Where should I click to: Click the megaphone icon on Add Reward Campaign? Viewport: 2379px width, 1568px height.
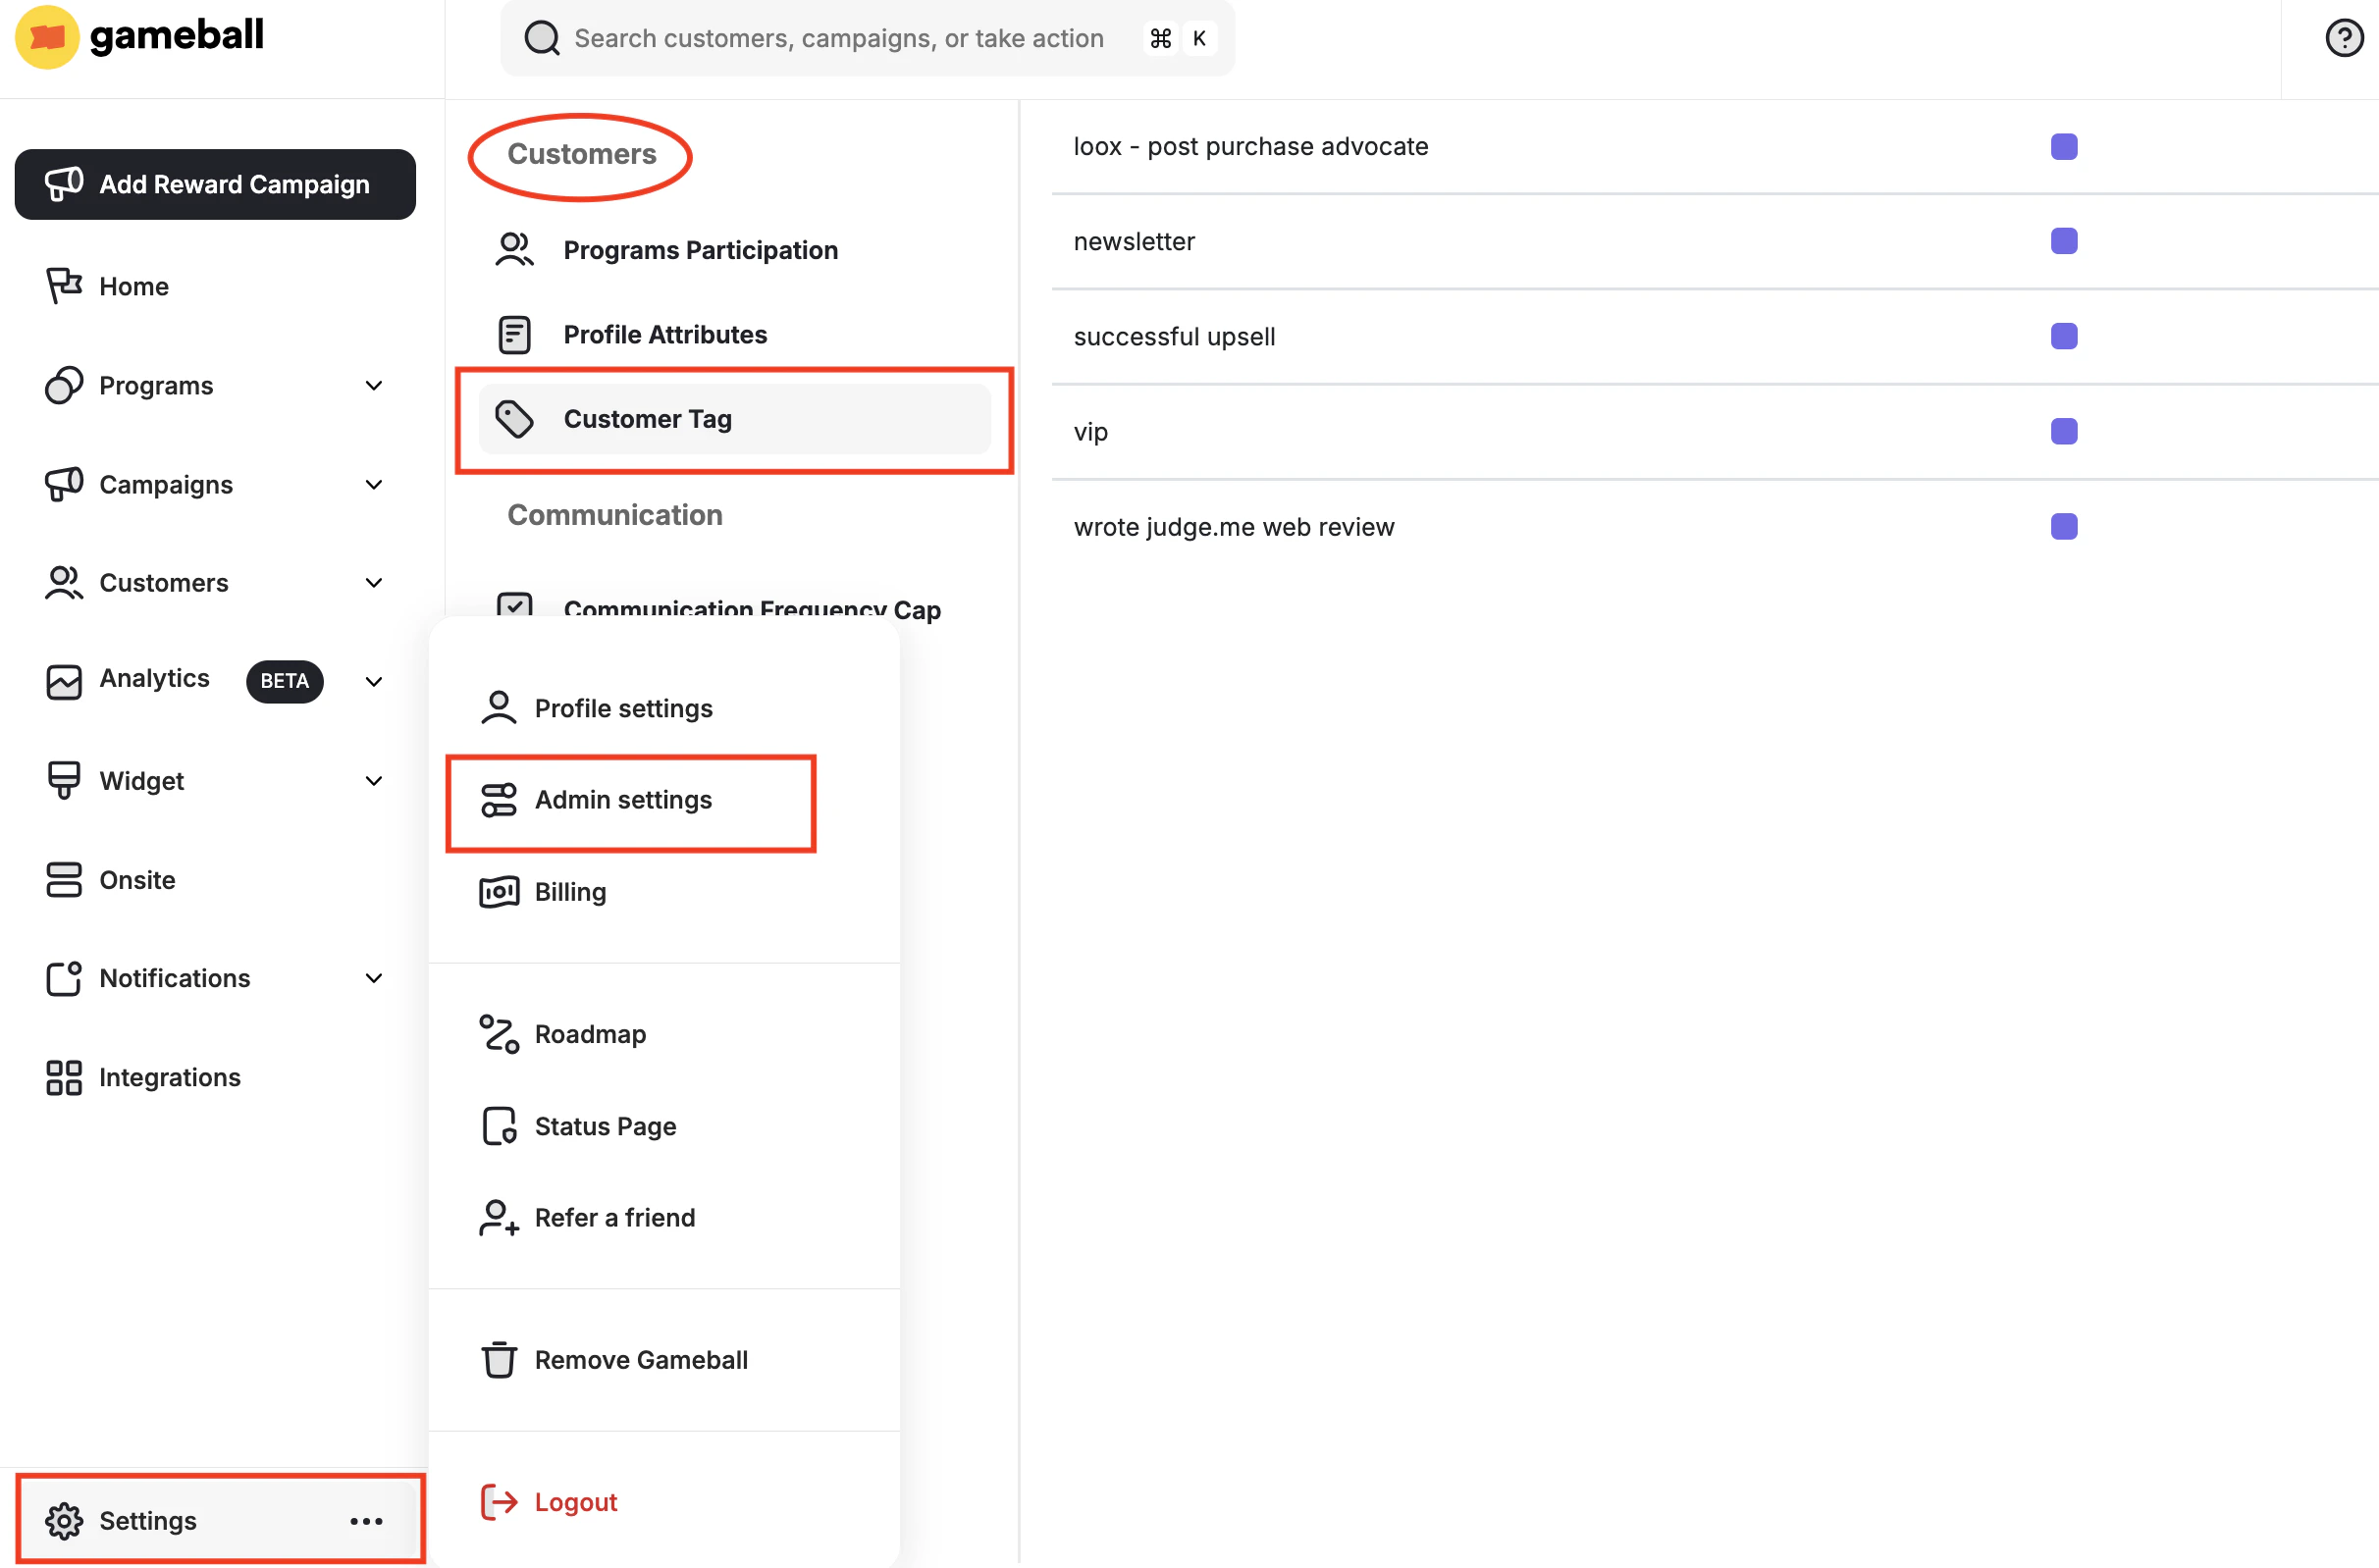pyautogui.click(x=64, y=184)
